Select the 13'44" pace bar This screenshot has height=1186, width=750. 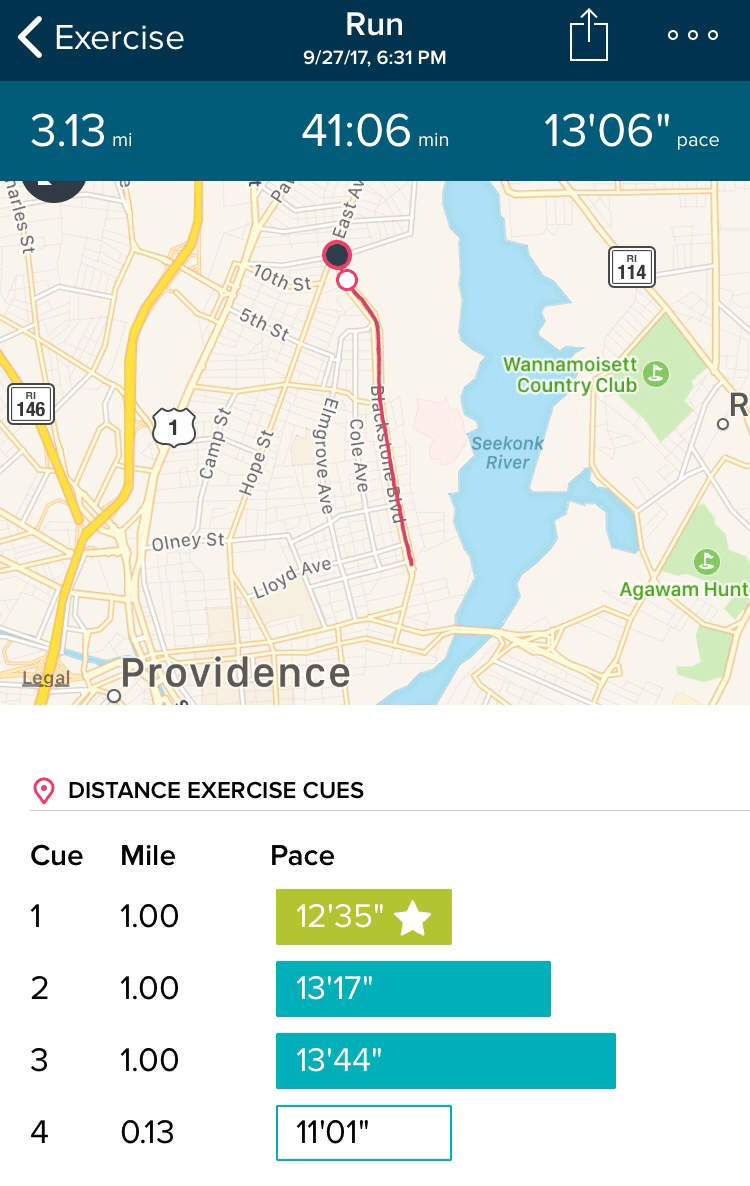[445, 1061]
